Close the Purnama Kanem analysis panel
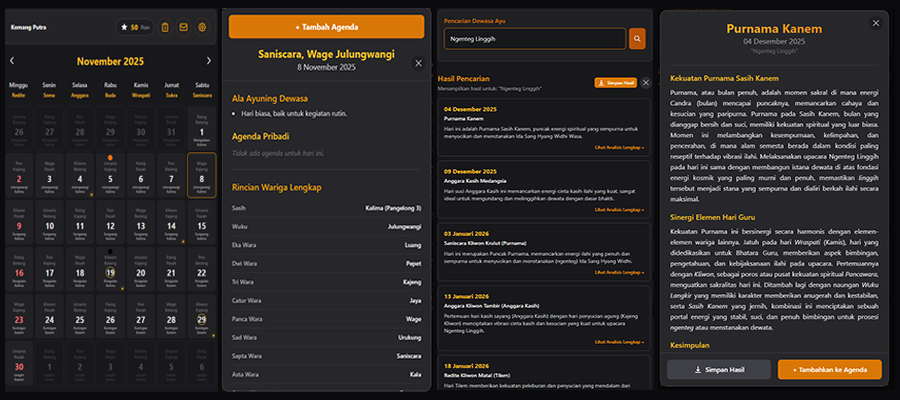The image size is (900, 400). [x=876, y=23]
